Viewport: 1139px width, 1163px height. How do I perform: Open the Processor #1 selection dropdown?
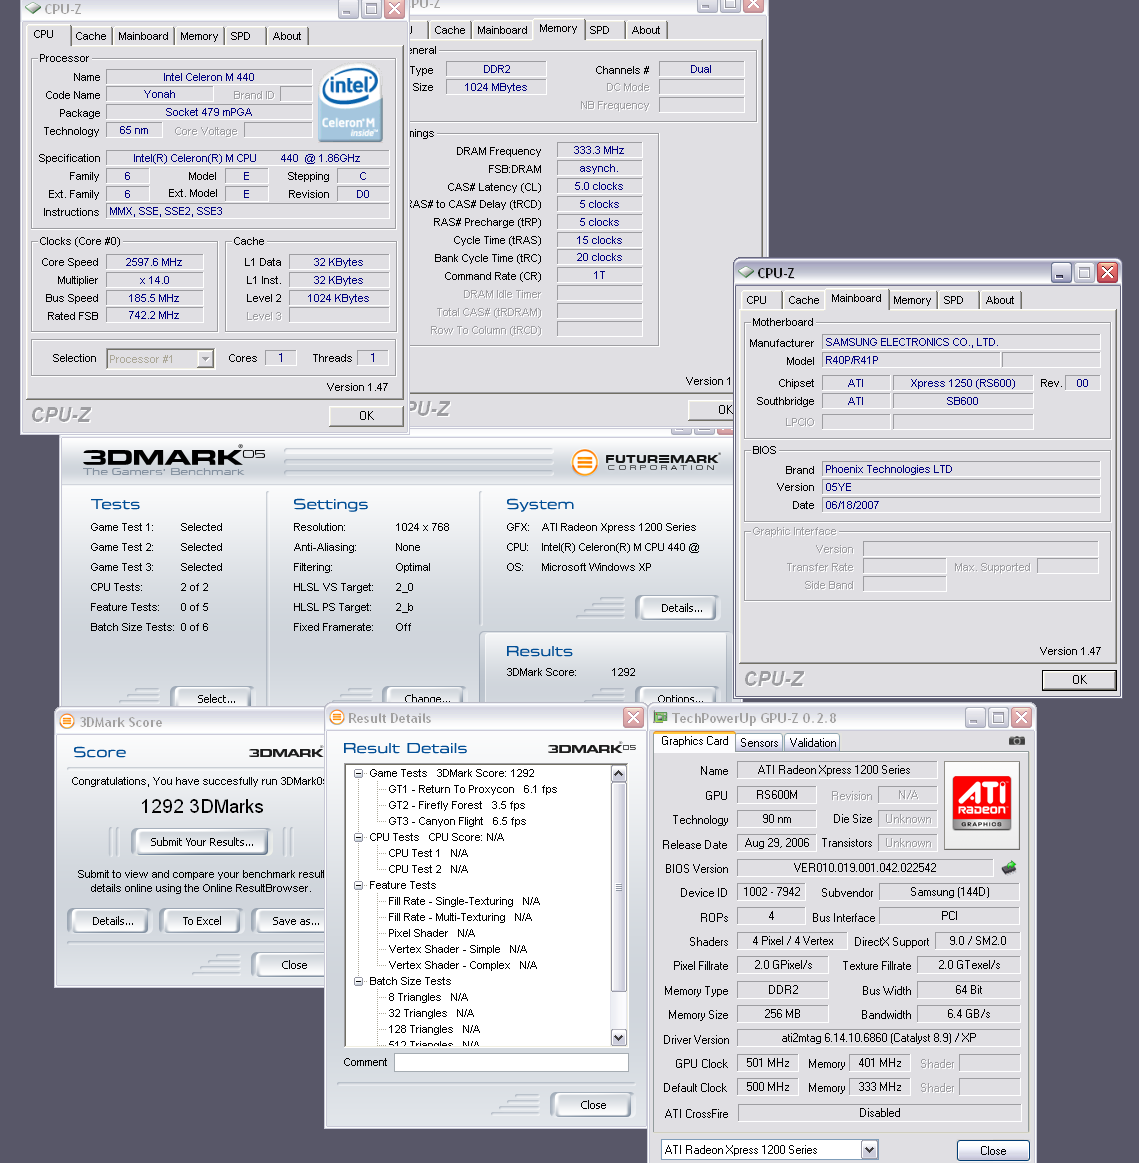click(x=205, y=359)
